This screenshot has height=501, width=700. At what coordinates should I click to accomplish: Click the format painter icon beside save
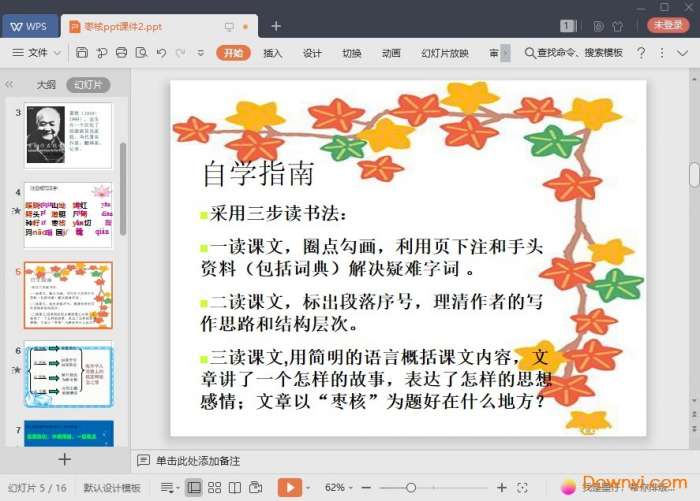(101, 53)
